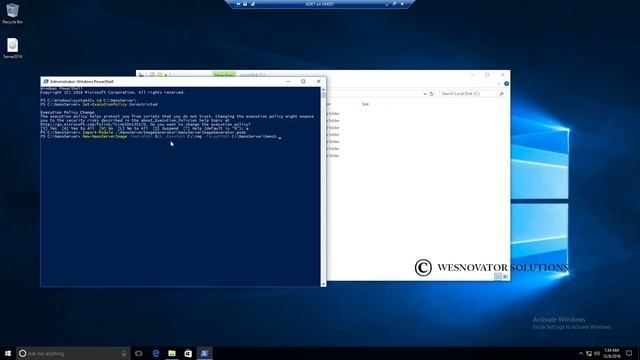Click the Size column header in Explorer
The height and width of the screenshot is (360, 640).
point(365,104)
